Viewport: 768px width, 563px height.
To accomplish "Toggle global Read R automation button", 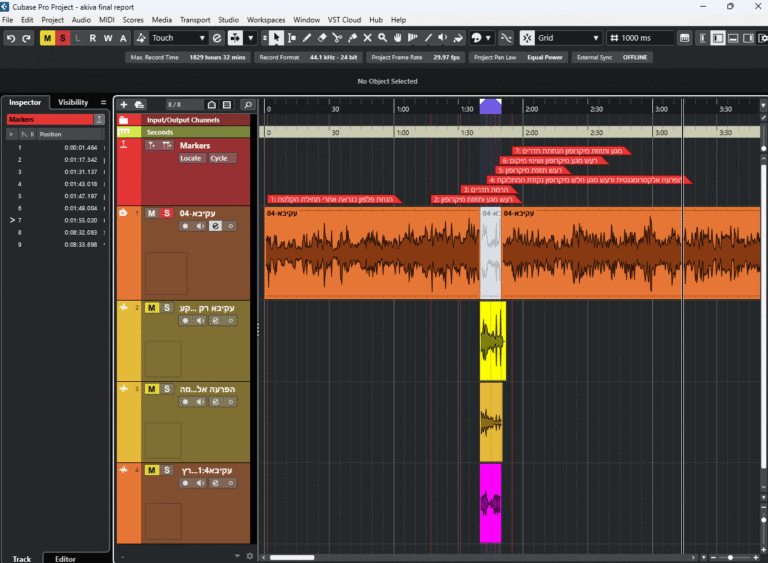I will coord(93,38).
